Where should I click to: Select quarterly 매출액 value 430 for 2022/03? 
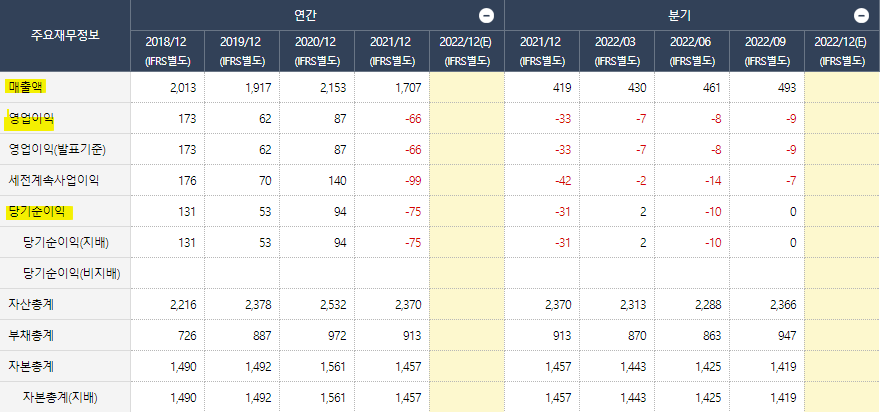point(636,88)
